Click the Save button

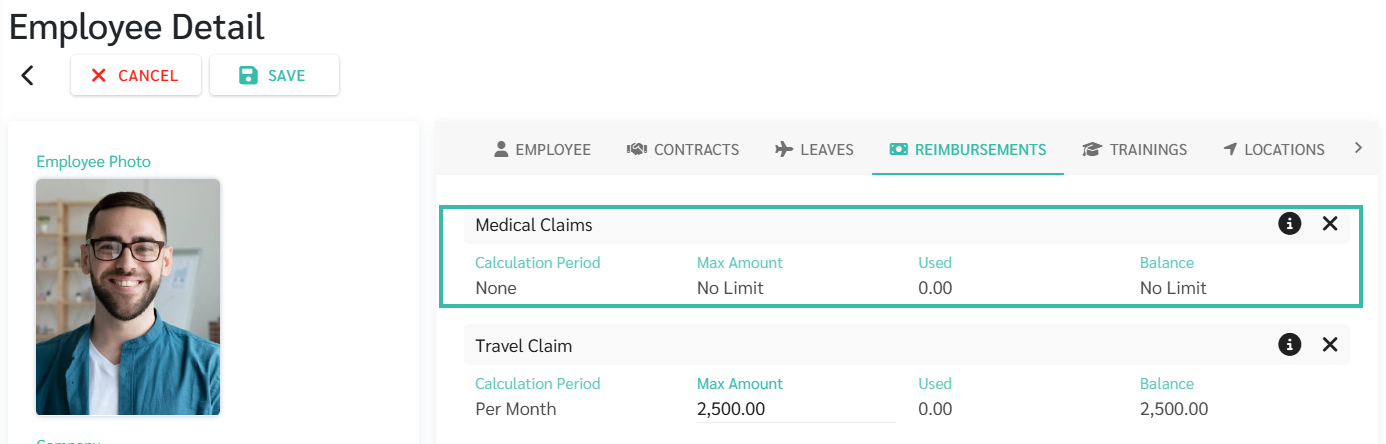(274, 76)
